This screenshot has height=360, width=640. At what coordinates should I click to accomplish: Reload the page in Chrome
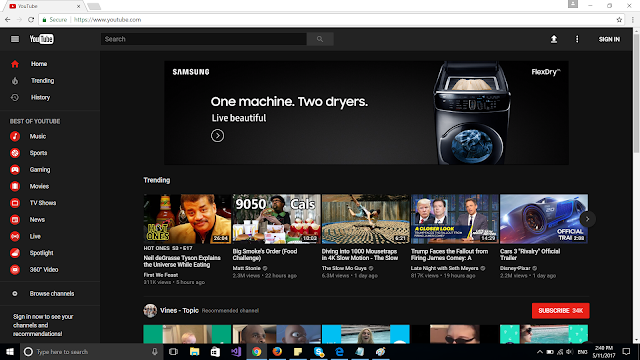pyautogui.click(x=31, y=20)
